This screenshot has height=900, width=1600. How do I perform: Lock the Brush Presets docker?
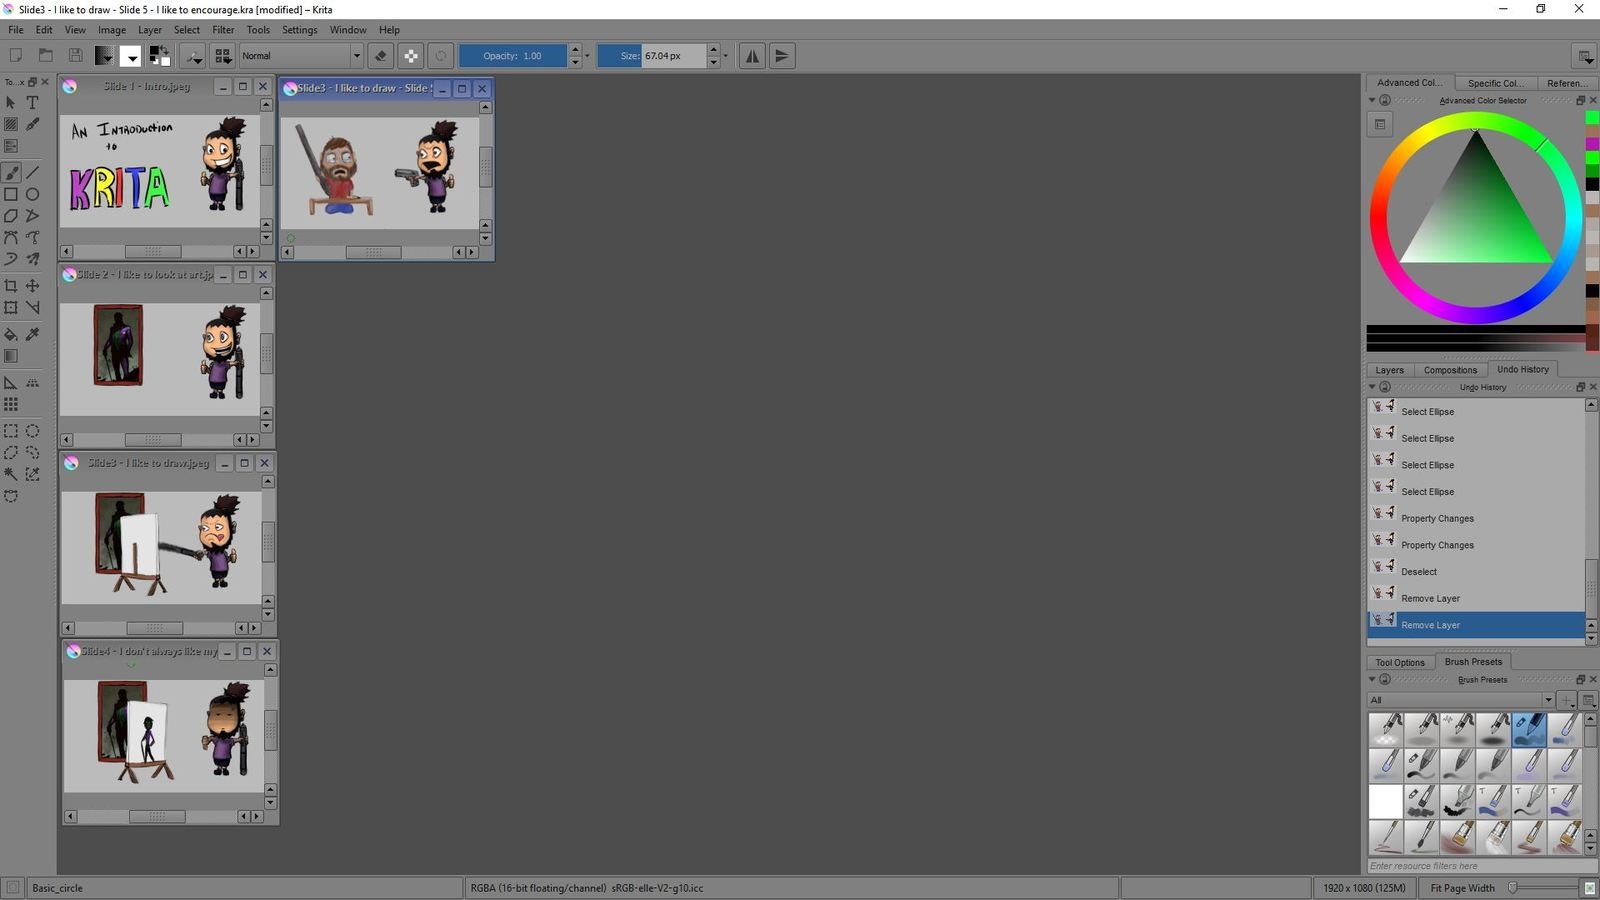click(1385, 679)
